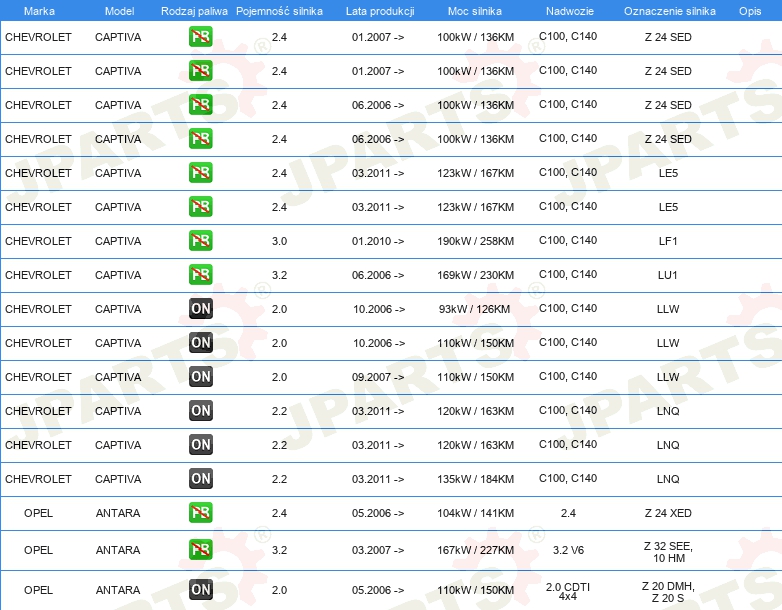Click the Moc silnika column header
Image resolution: width=782 pixels, height=610 pixels.
click(x=475, y=11)
